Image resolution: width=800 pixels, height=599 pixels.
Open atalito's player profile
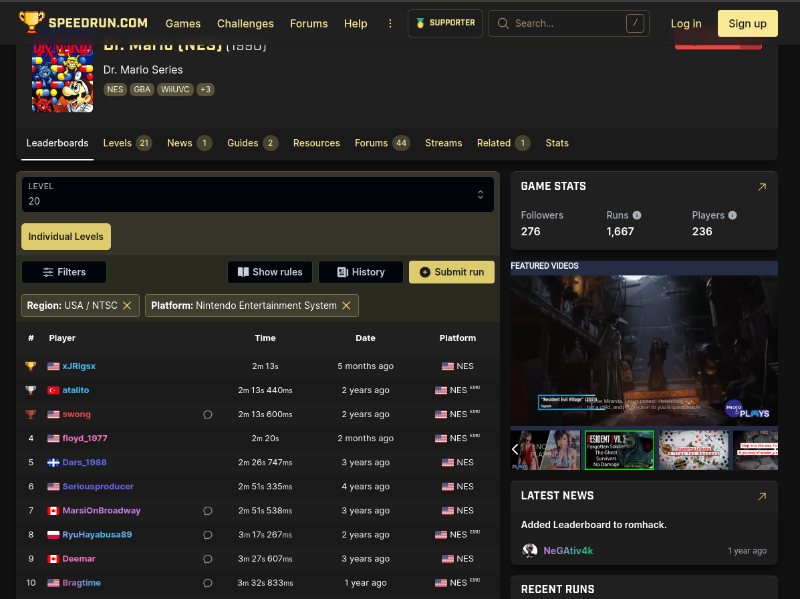pos(76,390)
